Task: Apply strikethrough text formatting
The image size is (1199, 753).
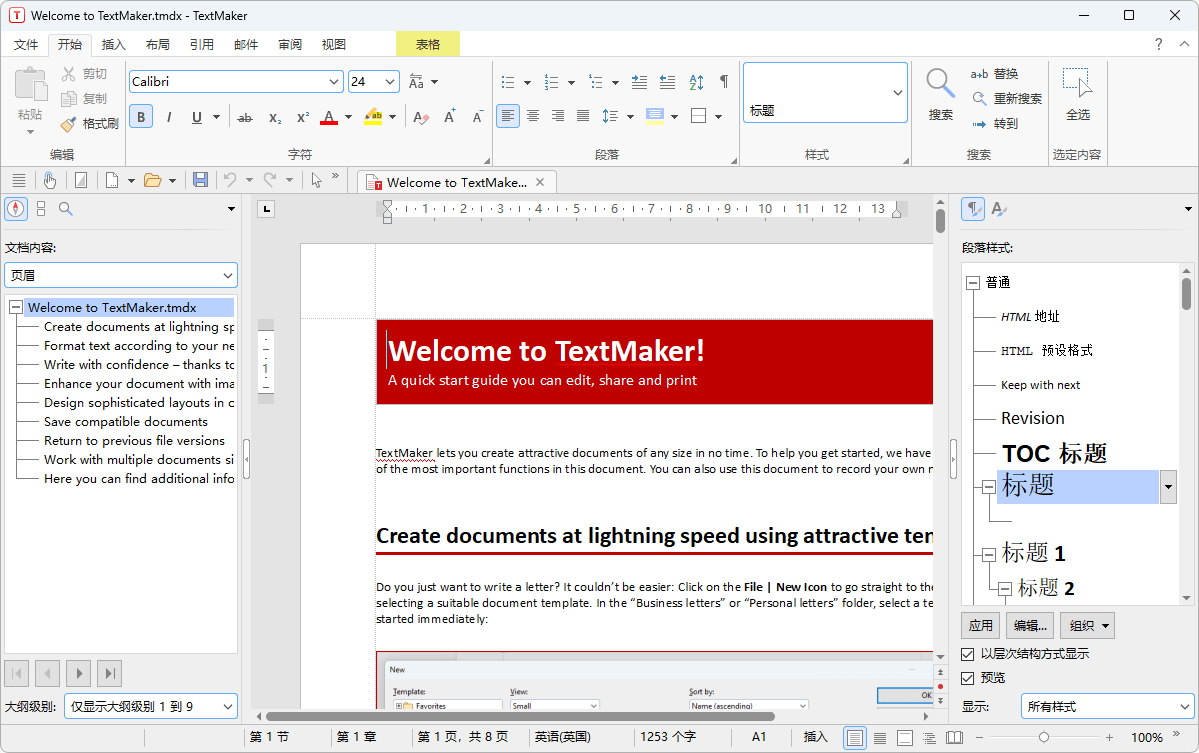Action: [245, 117]
